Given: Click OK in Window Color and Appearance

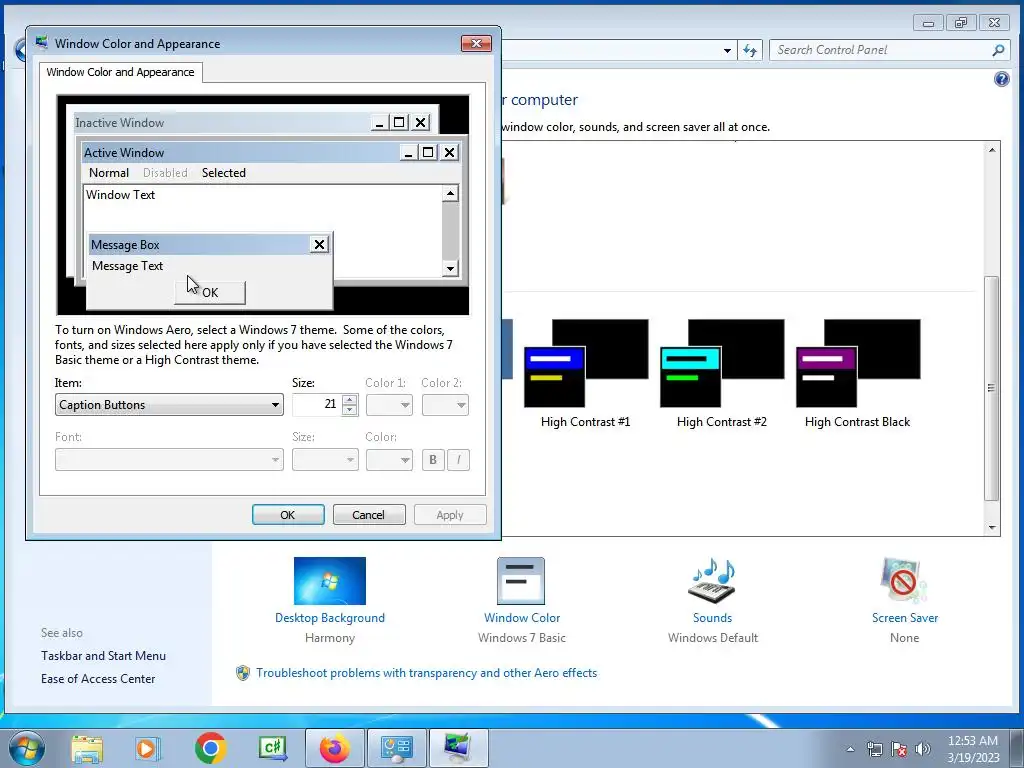Looking at the screenshot, I should coord(288,515).
